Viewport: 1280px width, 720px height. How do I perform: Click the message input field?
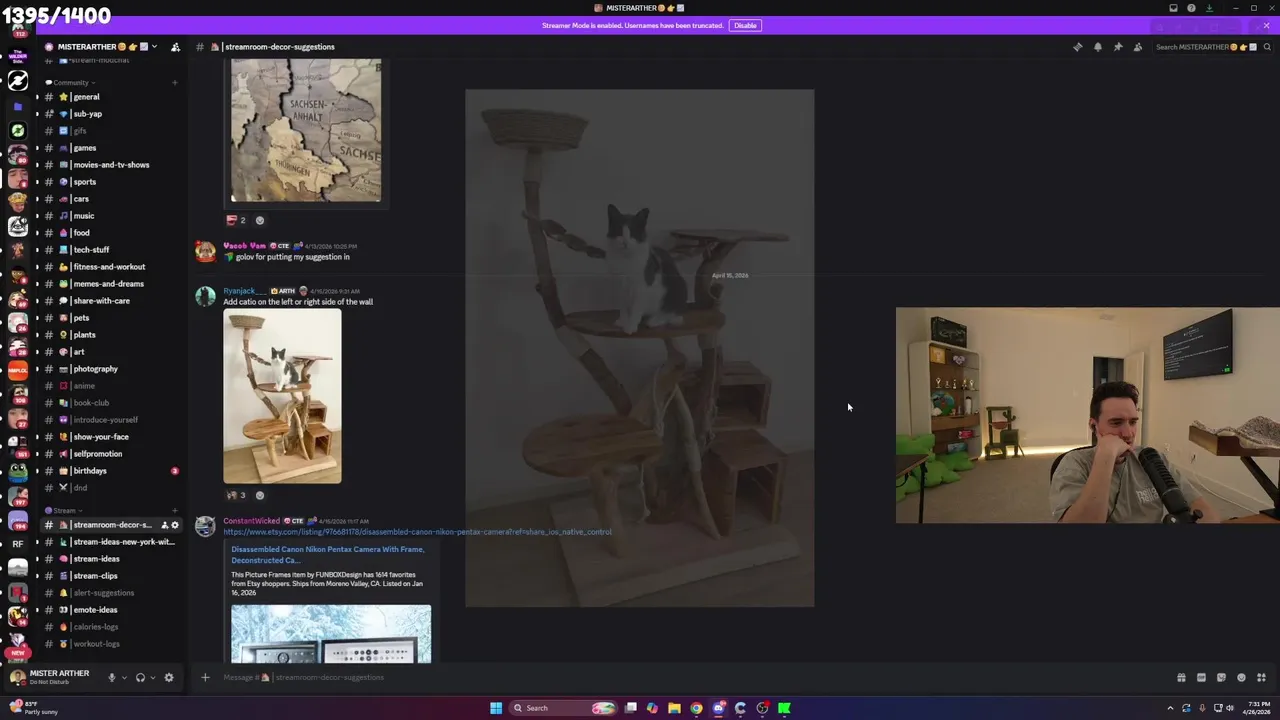pos(690,677)
